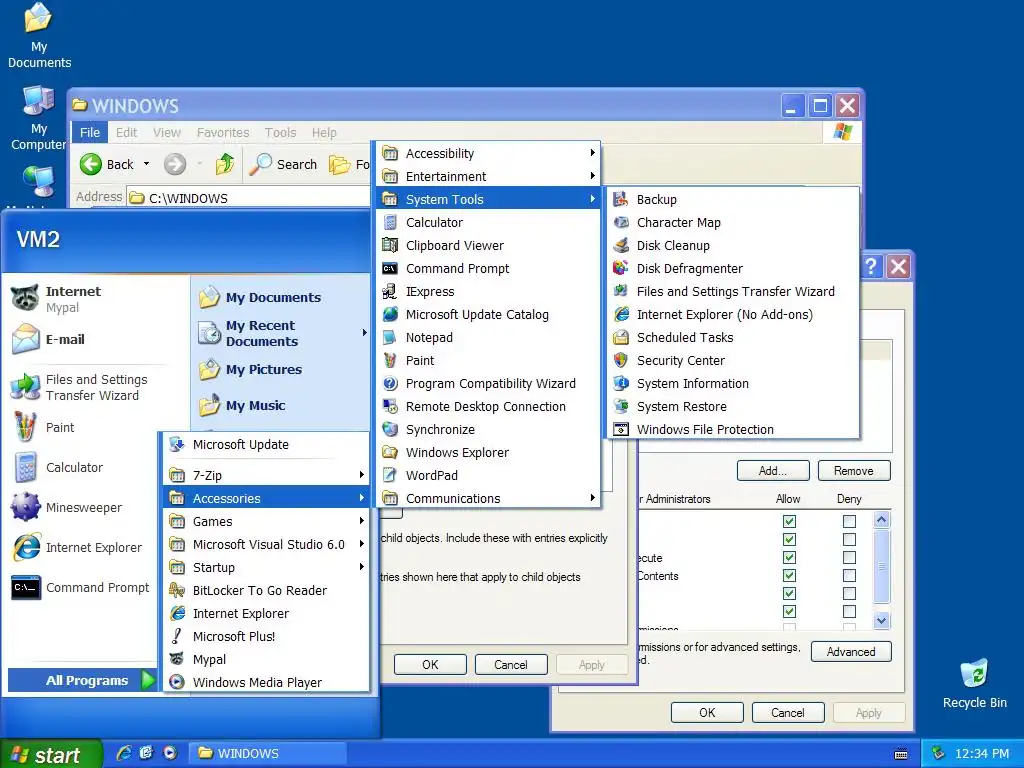
Task: Toggle Allow checkbox below the 'Contents' row
Action: [789, 593]
